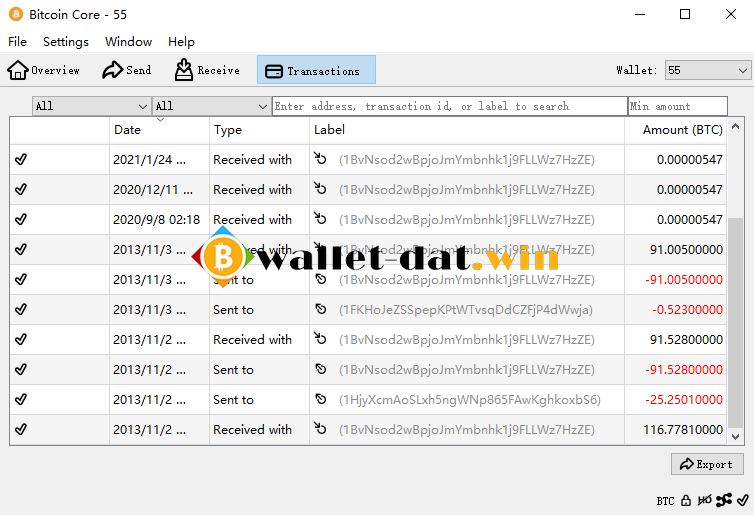Sort by the Type column header
This screenshot has width=754, height=515.
coord(259,130)
